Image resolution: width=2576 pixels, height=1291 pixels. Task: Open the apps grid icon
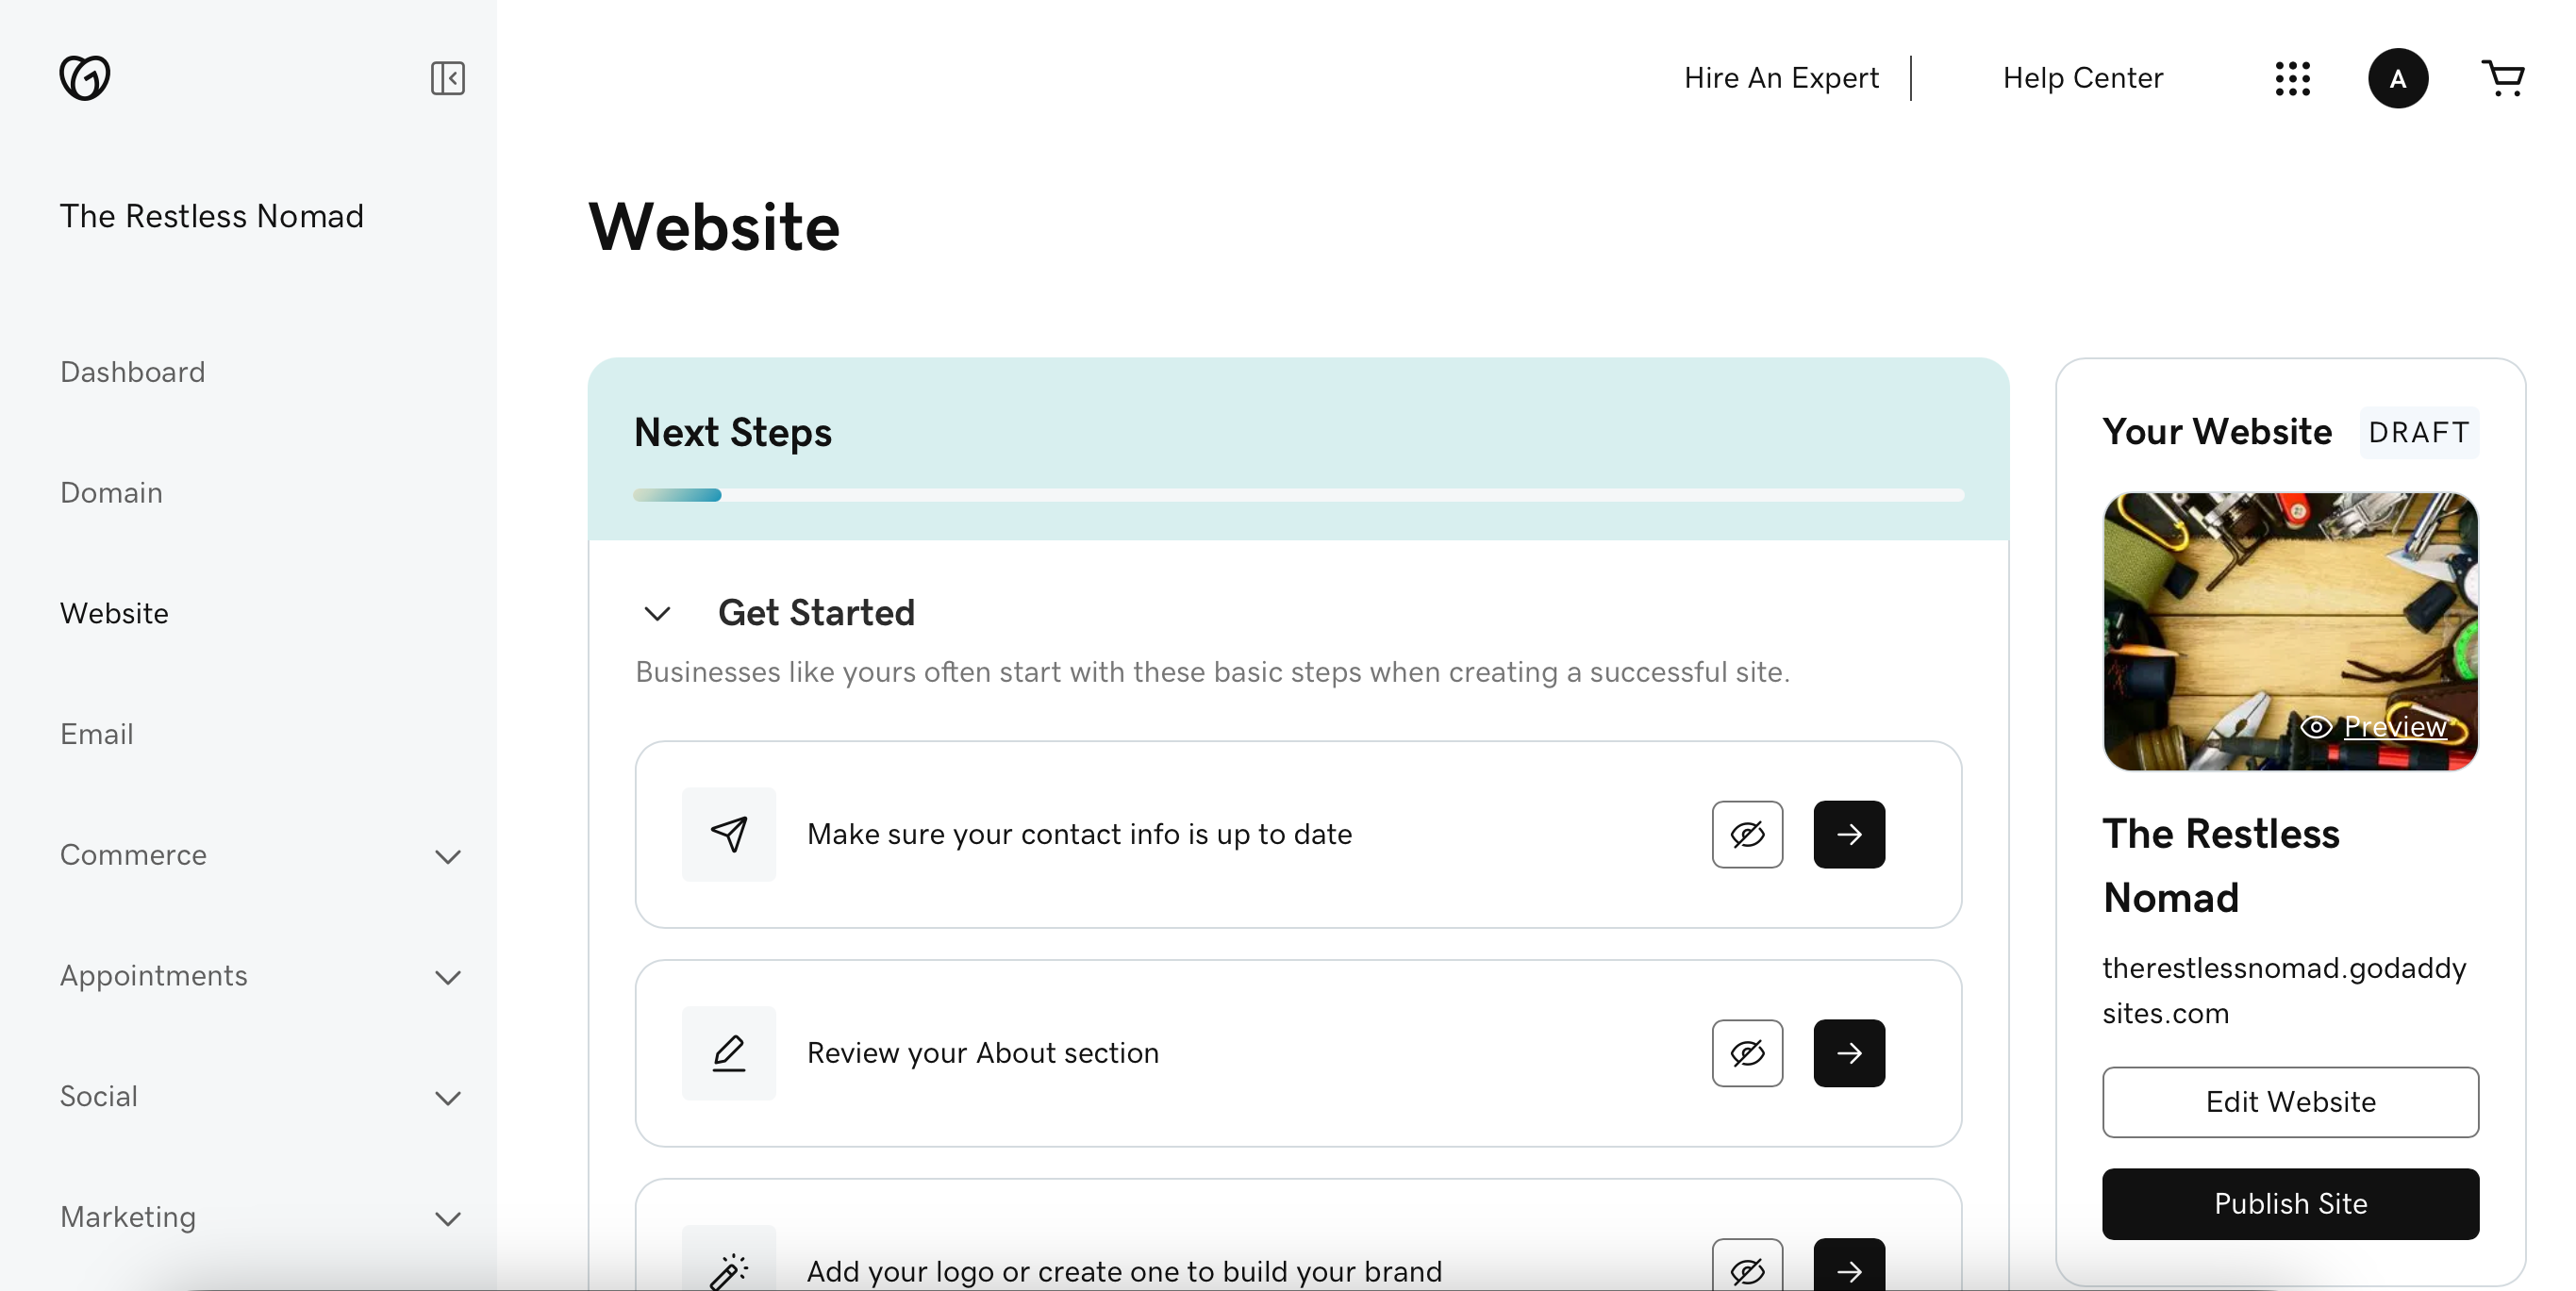point(2292,78)
